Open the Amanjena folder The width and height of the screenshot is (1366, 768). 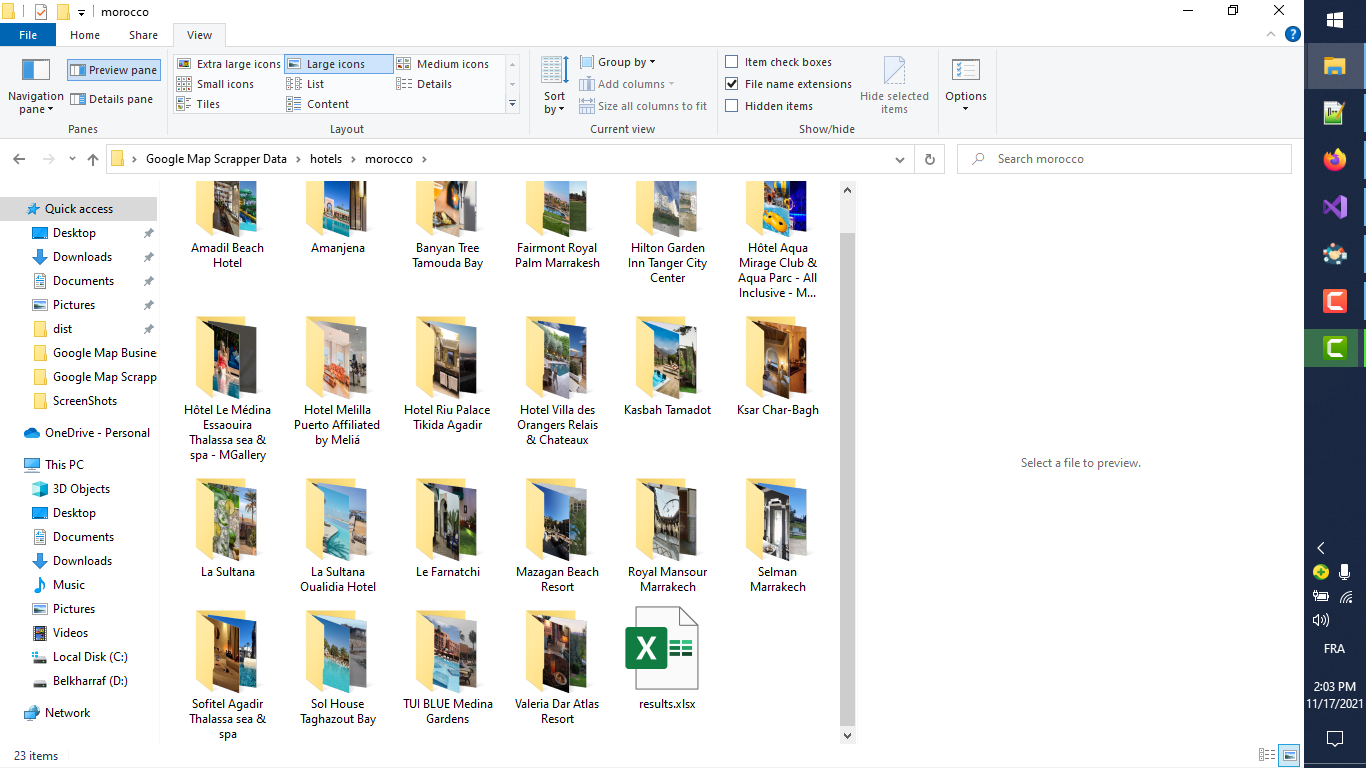338,218
